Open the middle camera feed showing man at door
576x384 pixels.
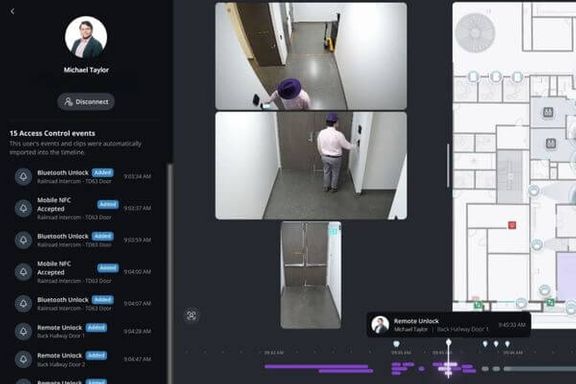point(311,166)
